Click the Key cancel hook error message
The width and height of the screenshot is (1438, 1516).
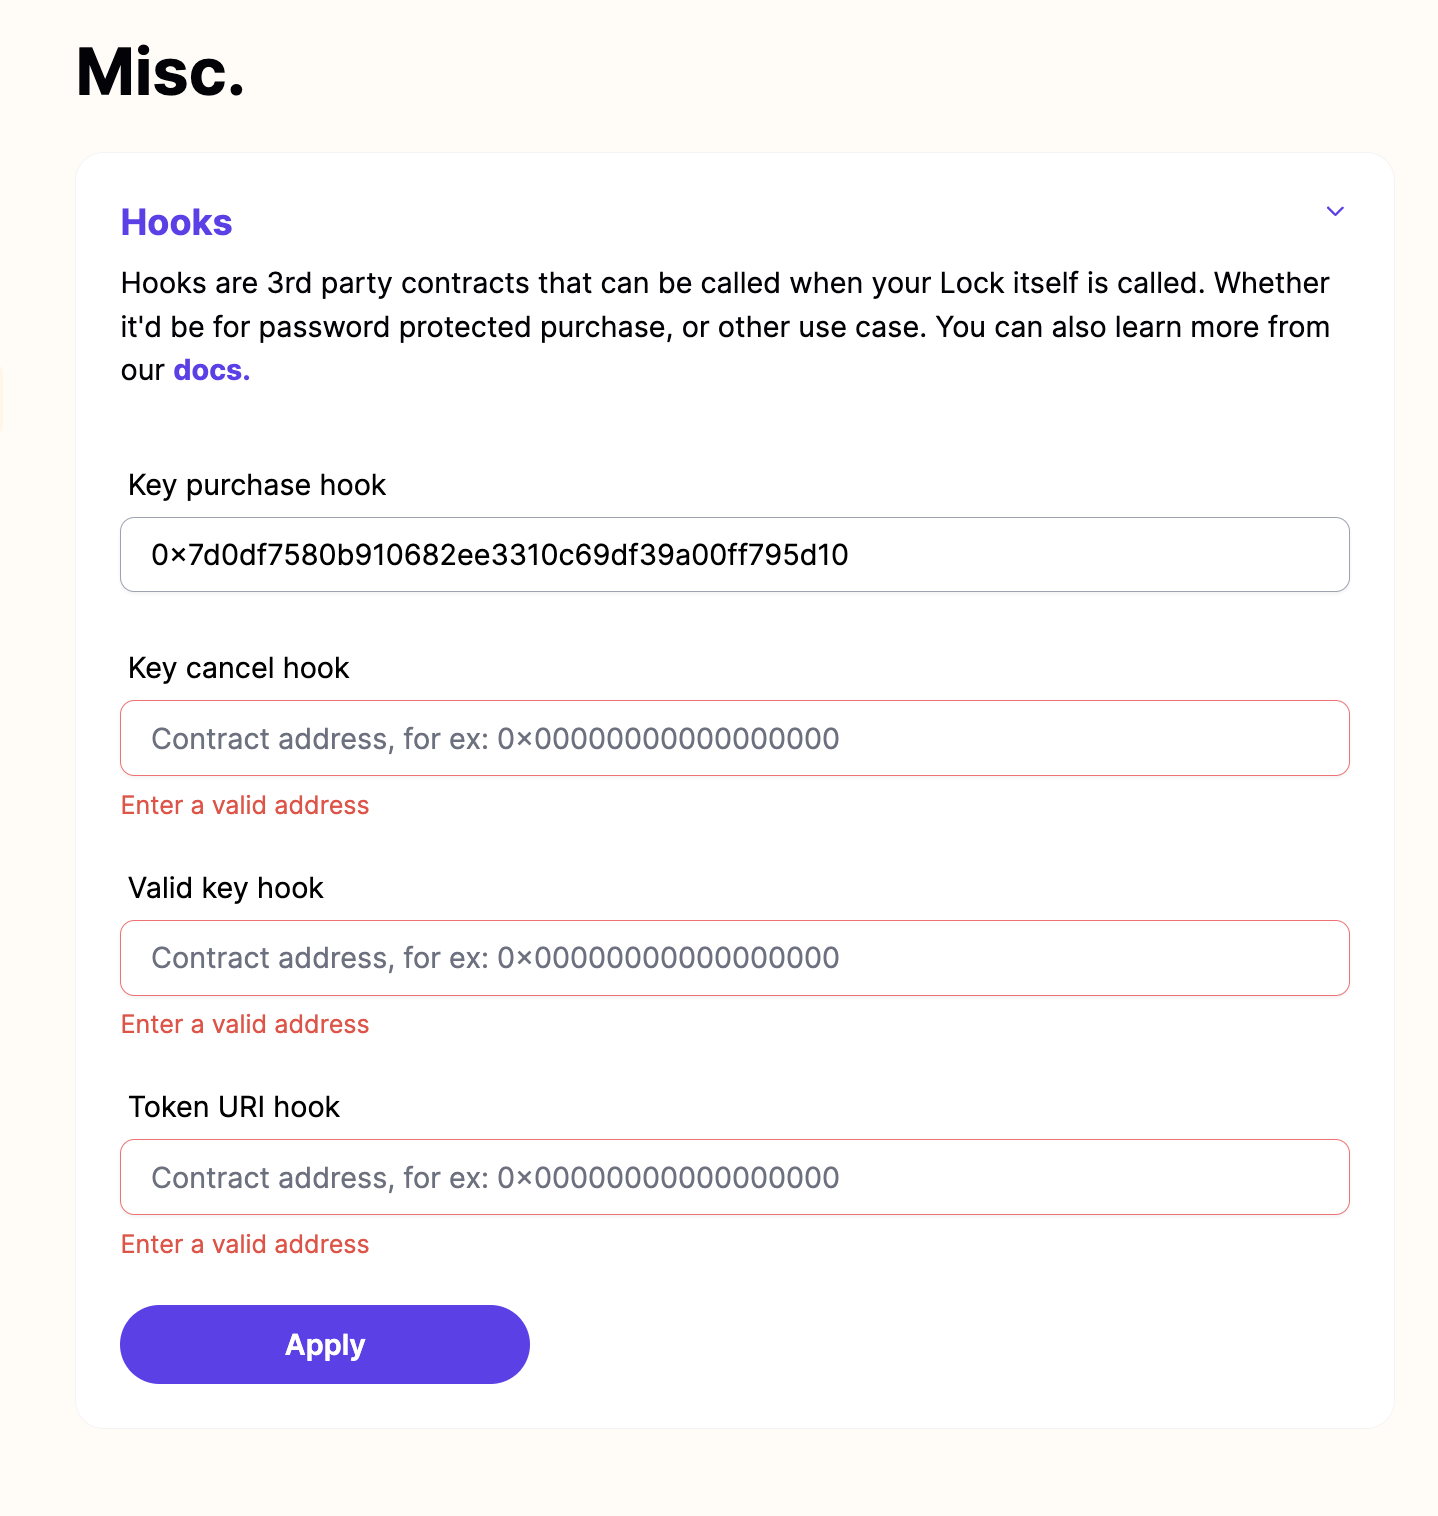[x=244, y=805]
